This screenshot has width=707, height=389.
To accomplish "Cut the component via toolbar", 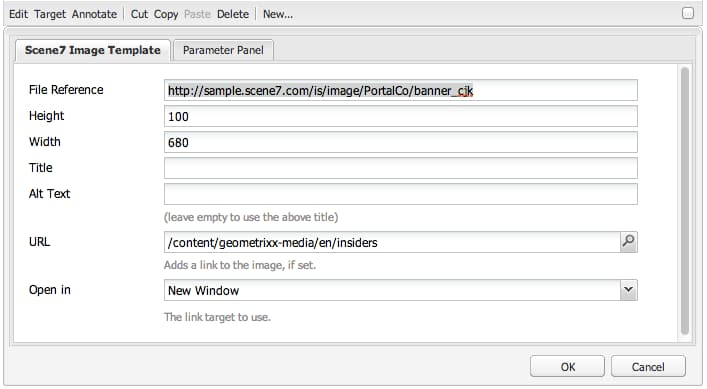I will pyautogui.click(x=139, y=14).
